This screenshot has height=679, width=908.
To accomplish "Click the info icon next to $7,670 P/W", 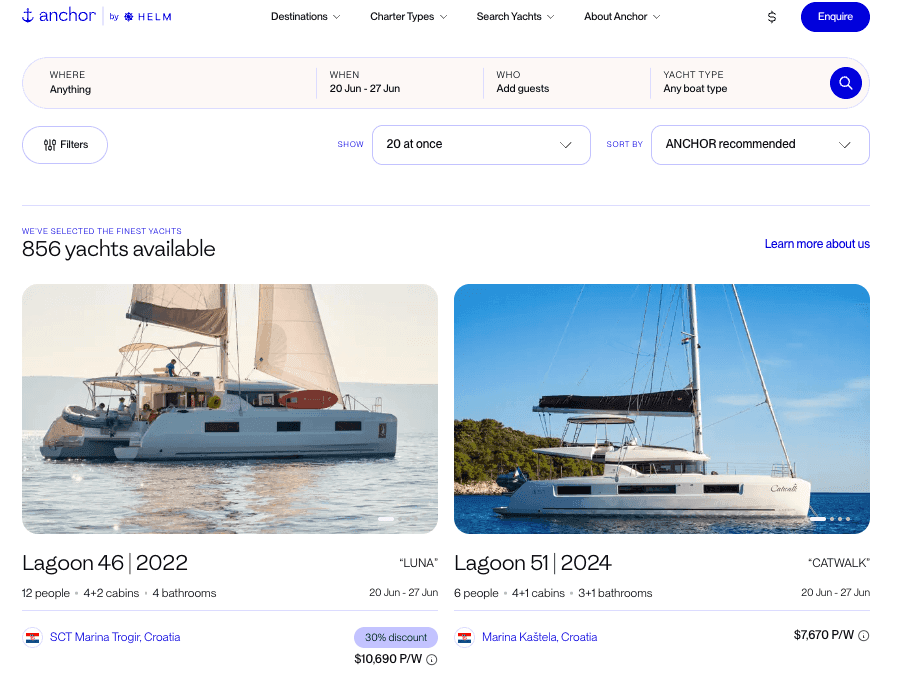I will click(x=864, y=636).
